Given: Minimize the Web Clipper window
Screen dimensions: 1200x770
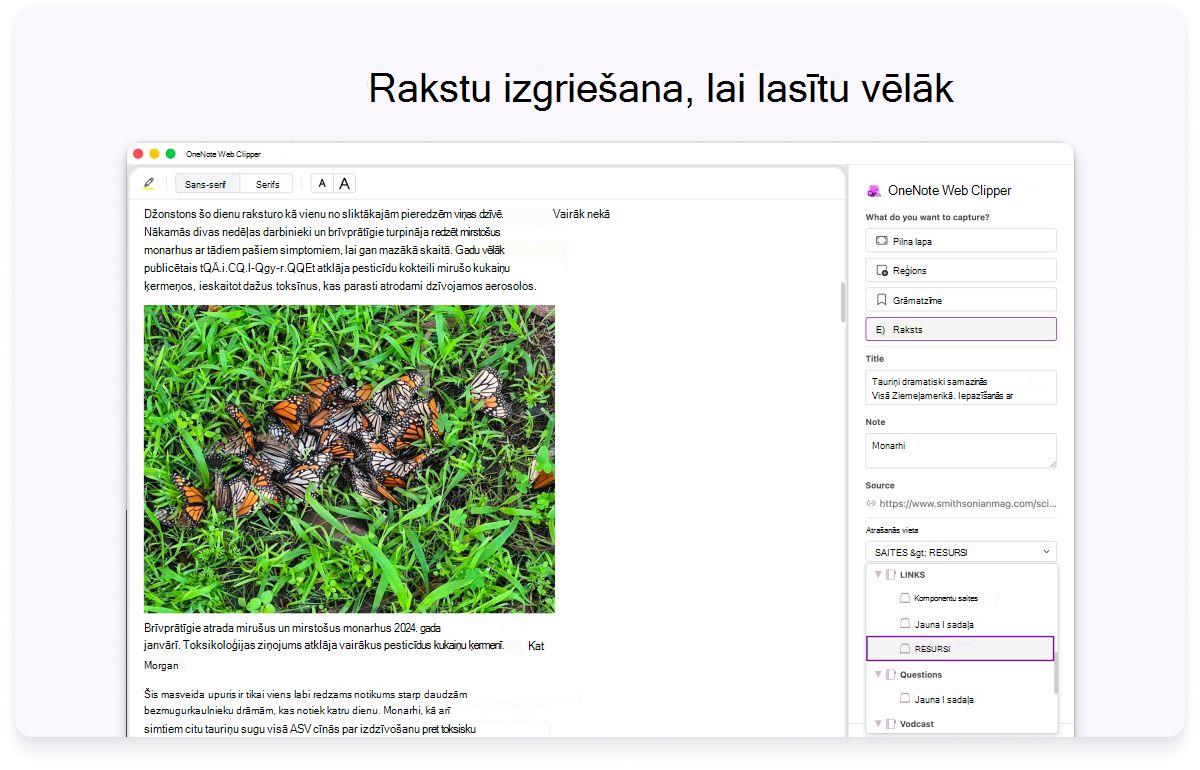Looking at the screenshot, I should coord(154,154).
